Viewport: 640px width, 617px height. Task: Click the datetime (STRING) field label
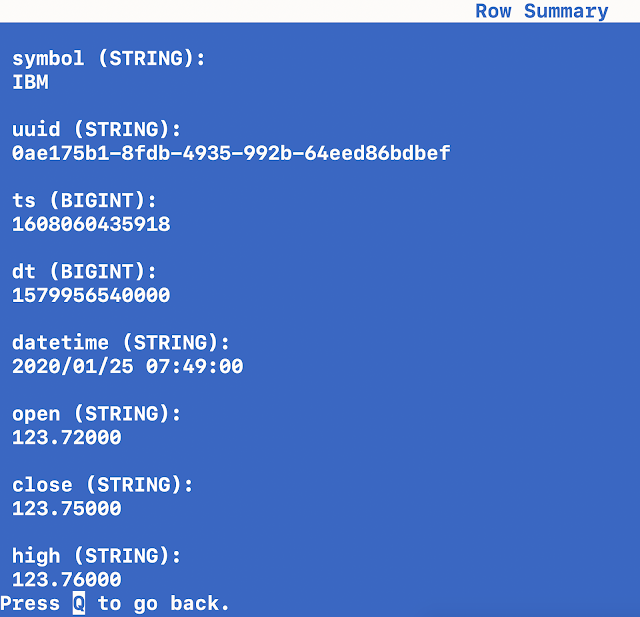pyautogui.click(x=121, y=343)
